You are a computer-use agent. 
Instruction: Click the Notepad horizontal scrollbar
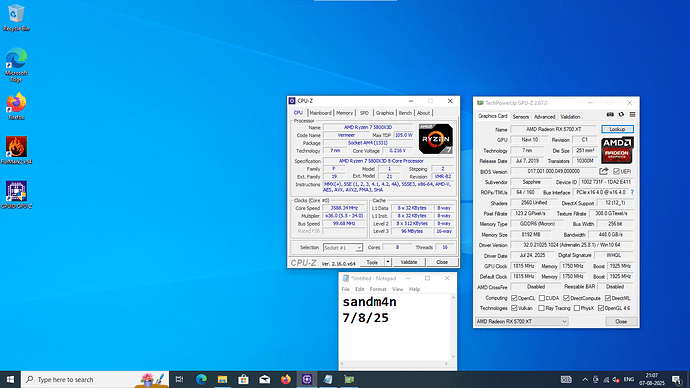click(x=395, y=364)
